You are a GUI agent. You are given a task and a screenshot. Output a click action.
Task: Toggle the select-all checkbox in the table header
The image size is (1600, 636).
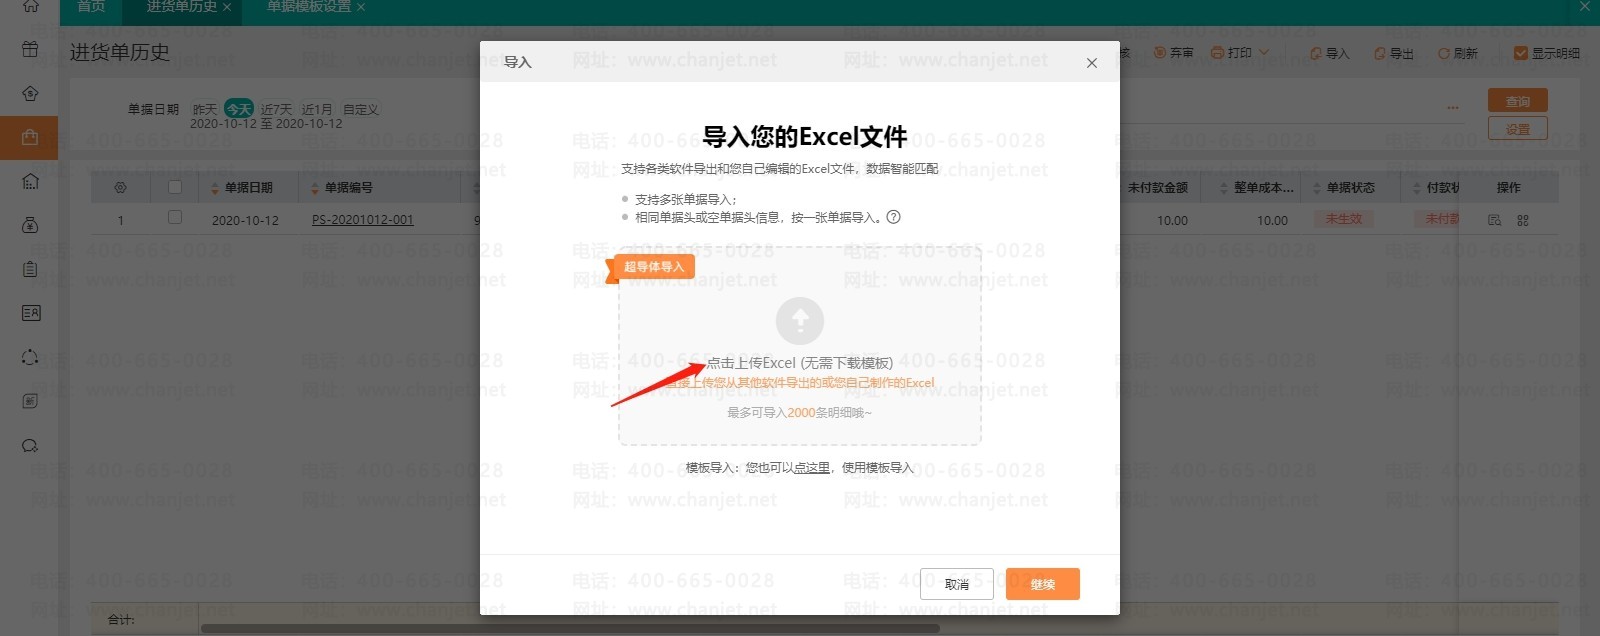tap(175, 187)
